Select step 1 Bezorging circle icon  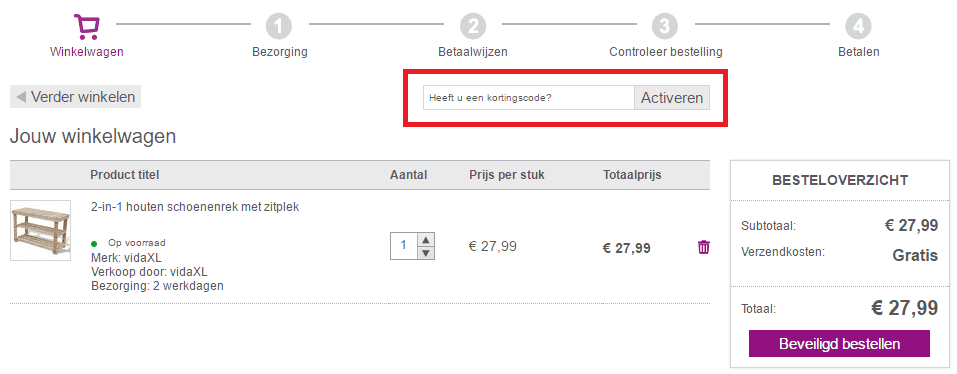point(280,27)
